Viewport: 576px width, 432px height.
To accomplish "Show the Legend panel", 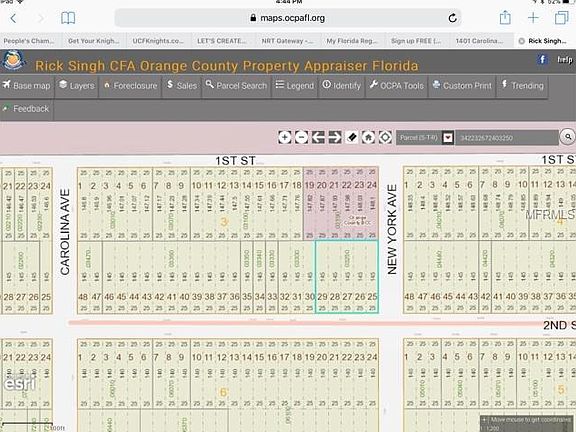I will tap(295, 86).
